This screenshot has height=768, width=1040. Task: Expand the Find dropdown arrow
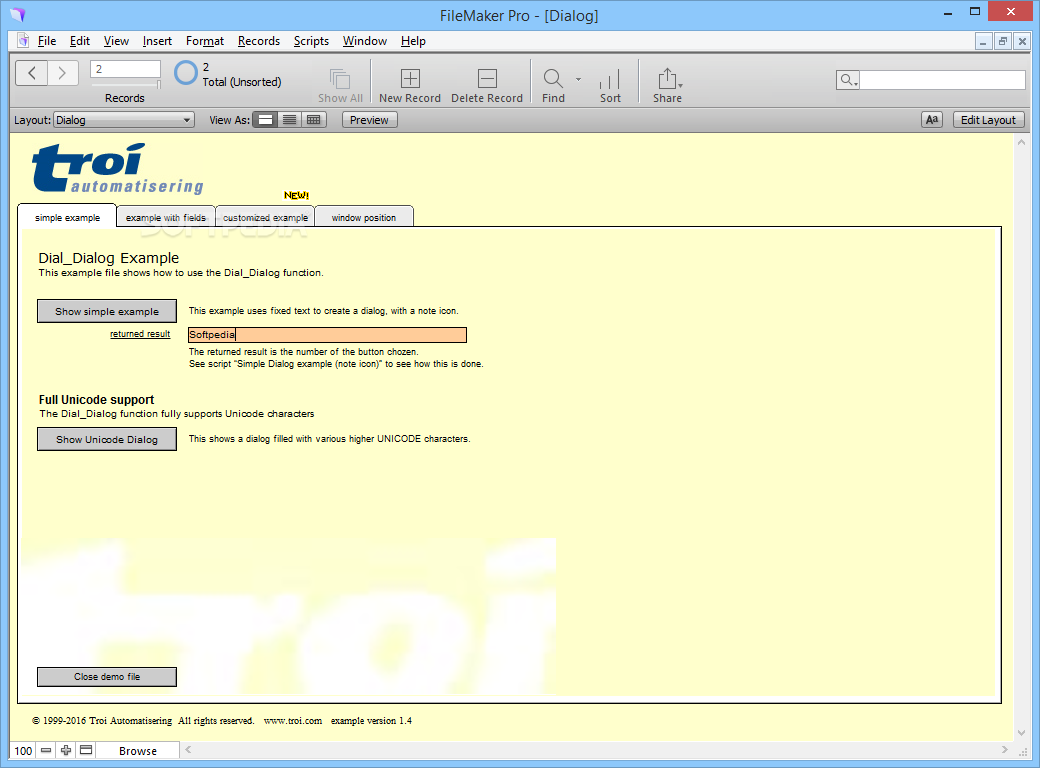[578, 79]
